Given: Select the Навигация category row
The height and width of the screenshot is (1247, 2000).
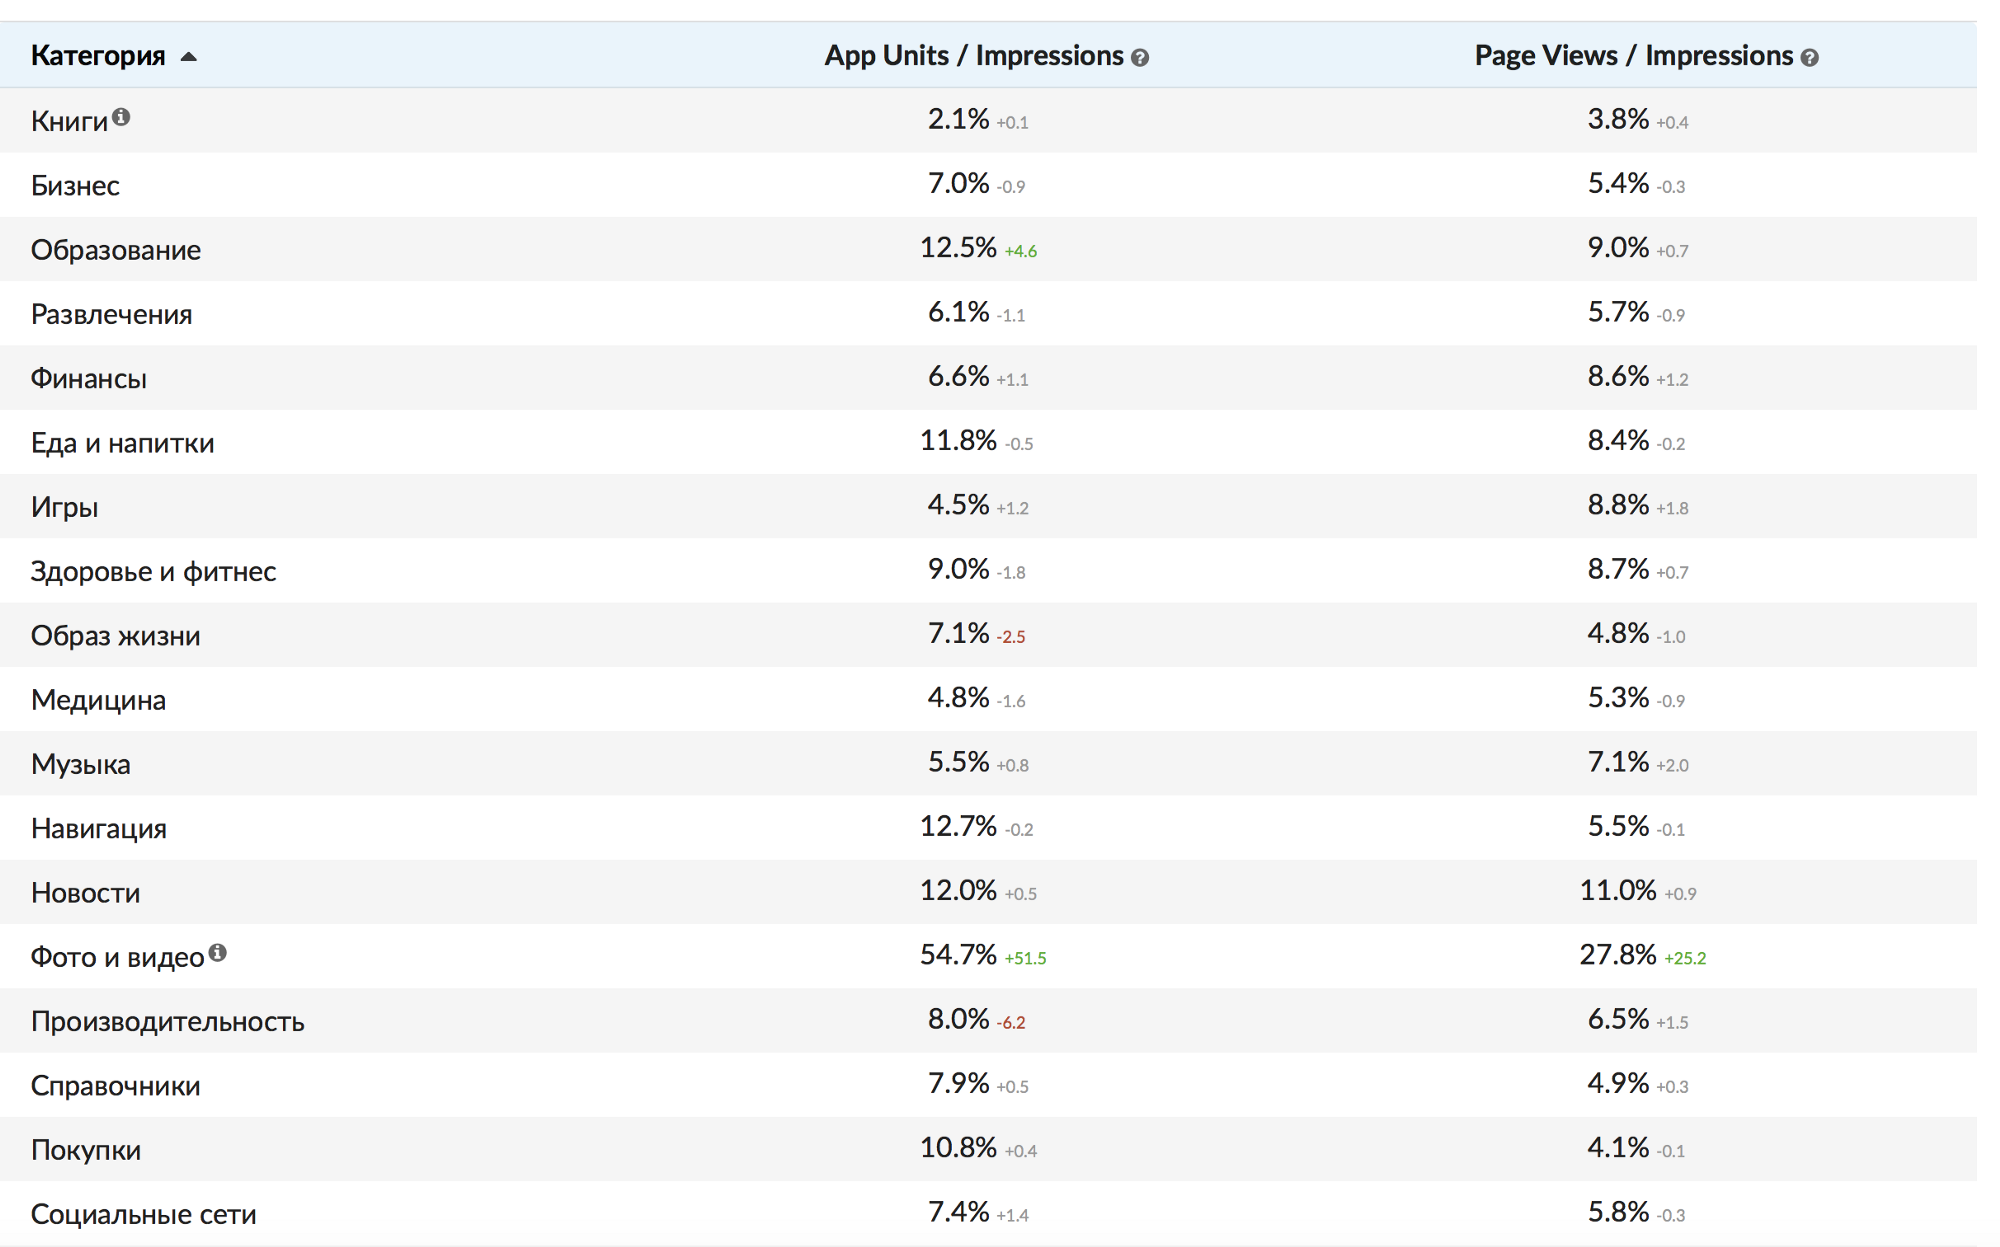Looking at the screenshot, I should click(x=99, y=829).
